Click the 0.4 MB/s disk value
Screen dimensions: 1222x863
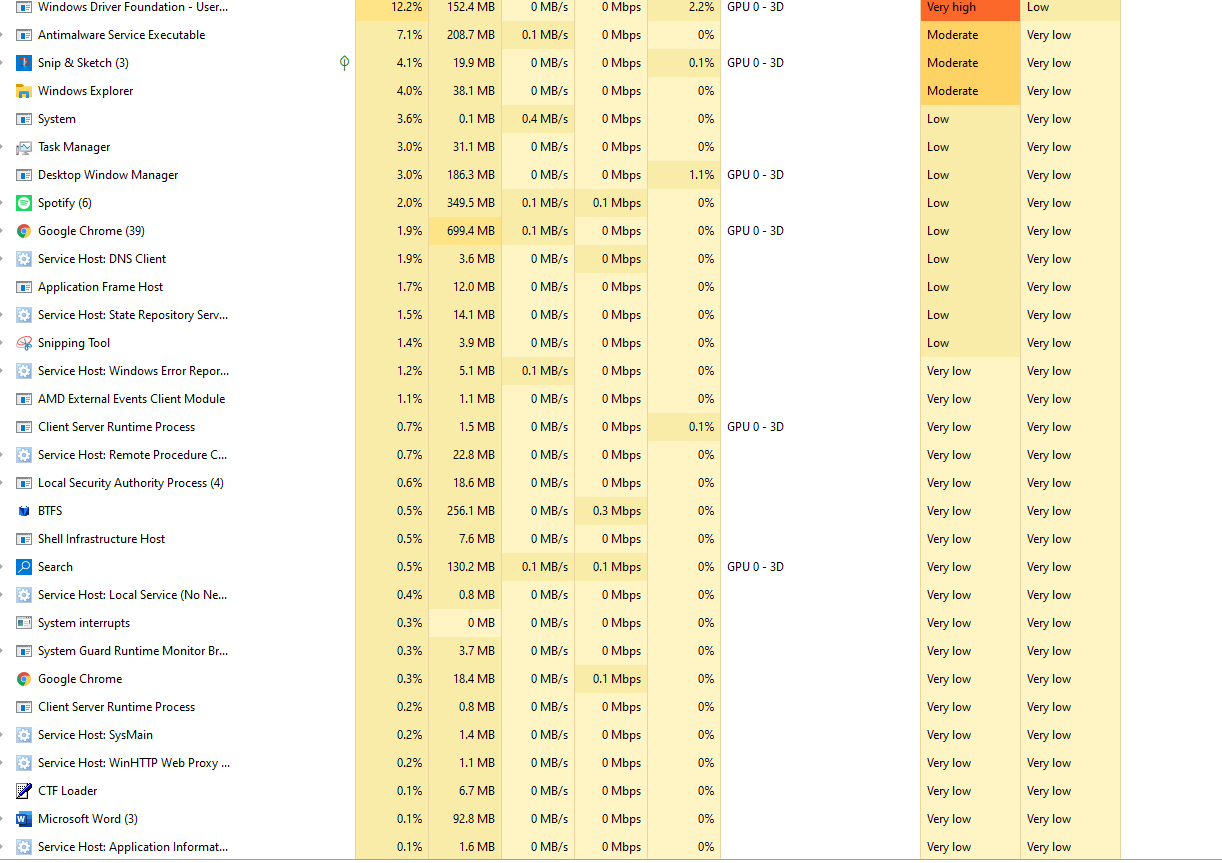[x=545, y=119]
